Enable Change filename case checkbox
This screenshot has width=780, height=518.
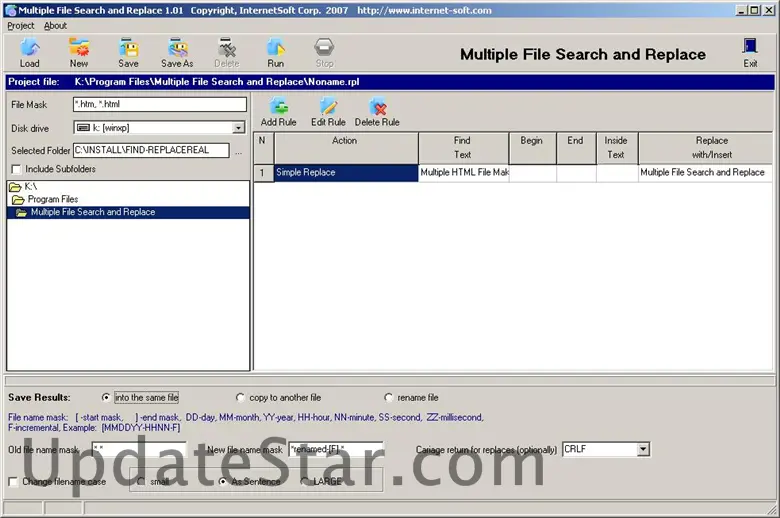pos(13,482)
